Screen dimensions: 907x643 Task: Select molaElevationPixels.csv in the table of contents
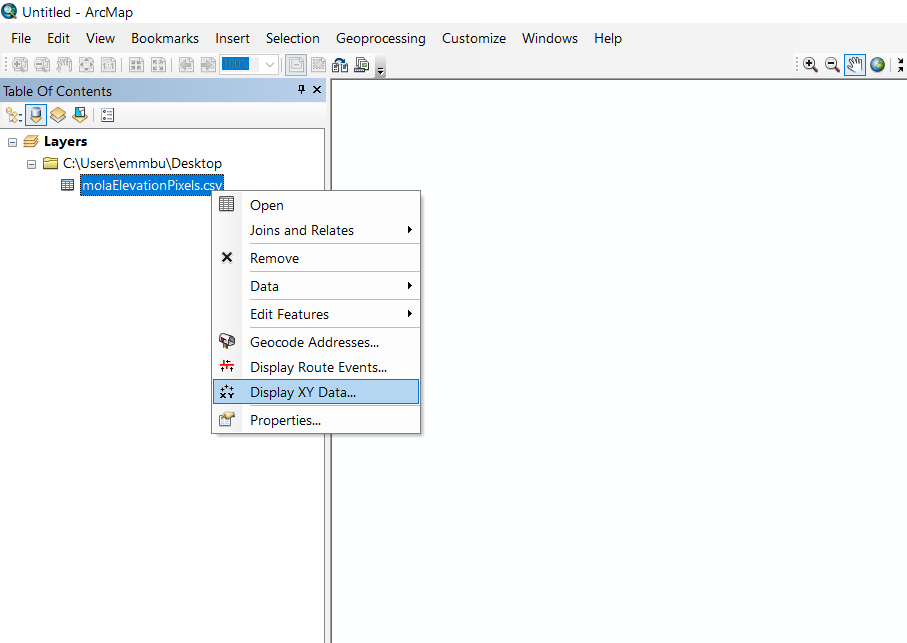coord(152,186)
